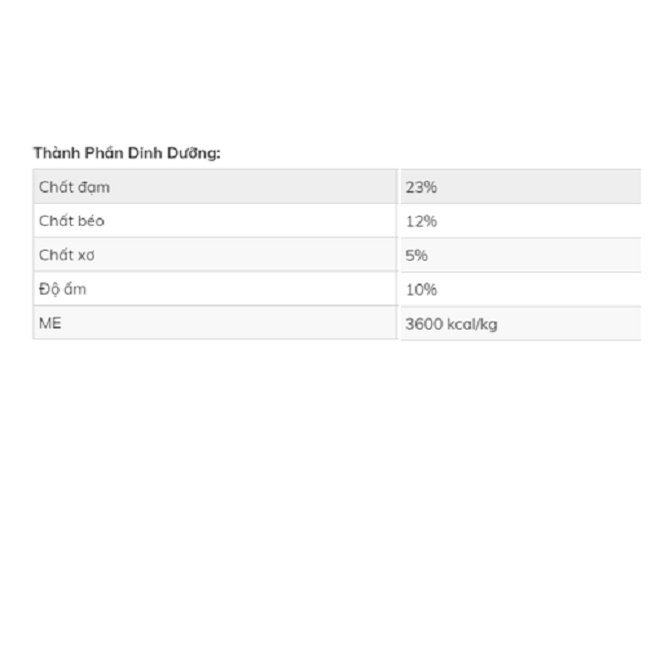Viewport: 669px width, 669px height.
Task: Click the 'kcal/kg' unit text
Action: click(x=472, y=324)
